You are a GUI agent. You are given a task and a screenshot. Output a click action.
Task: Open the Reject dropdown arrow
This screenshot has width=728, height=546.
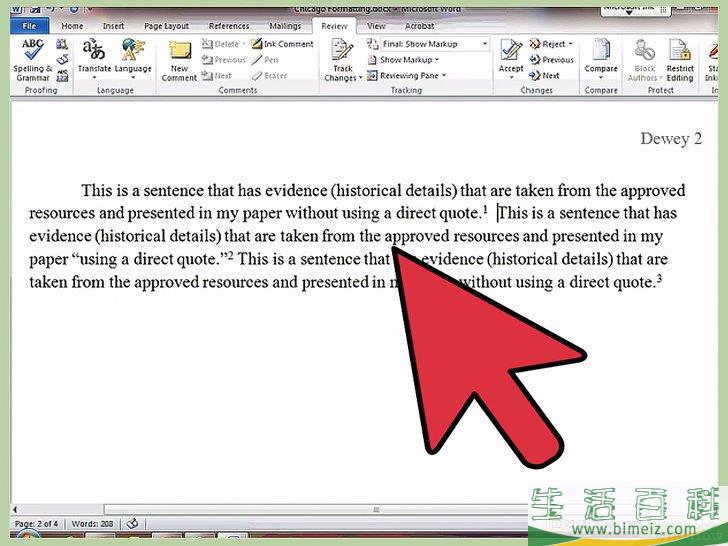pos(570,44)
